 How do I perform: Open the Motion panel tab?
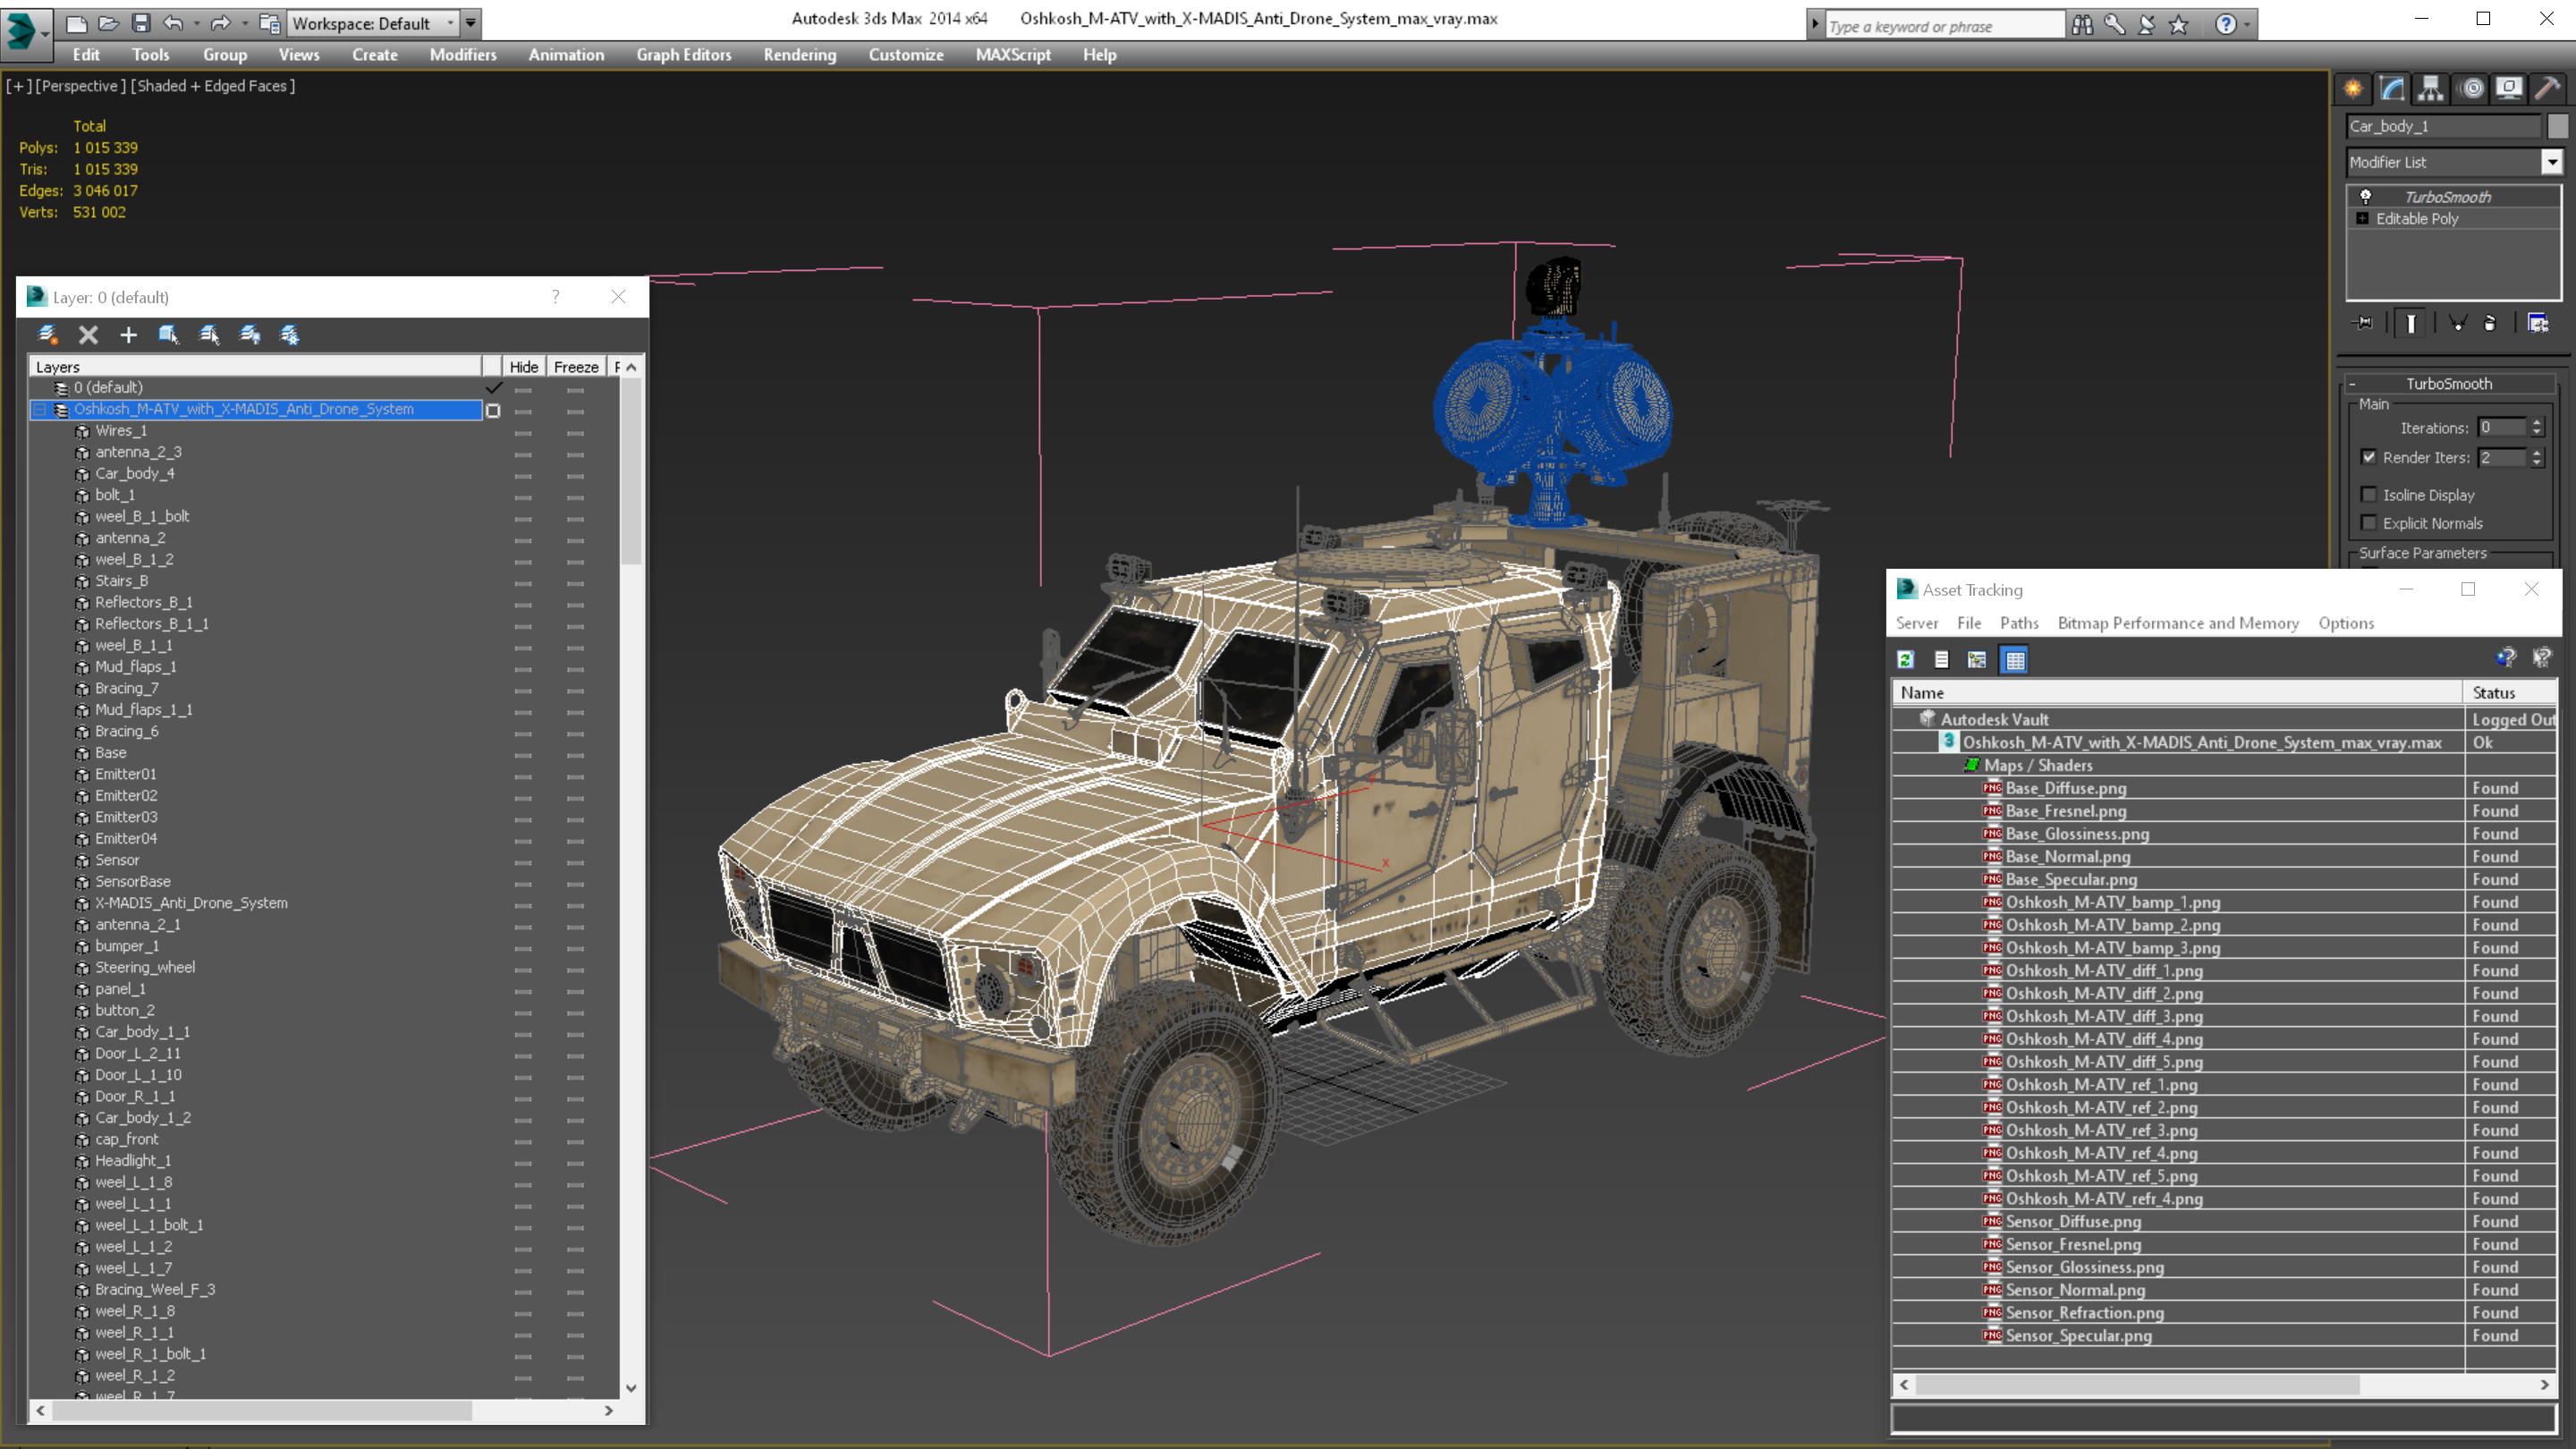2472,89
